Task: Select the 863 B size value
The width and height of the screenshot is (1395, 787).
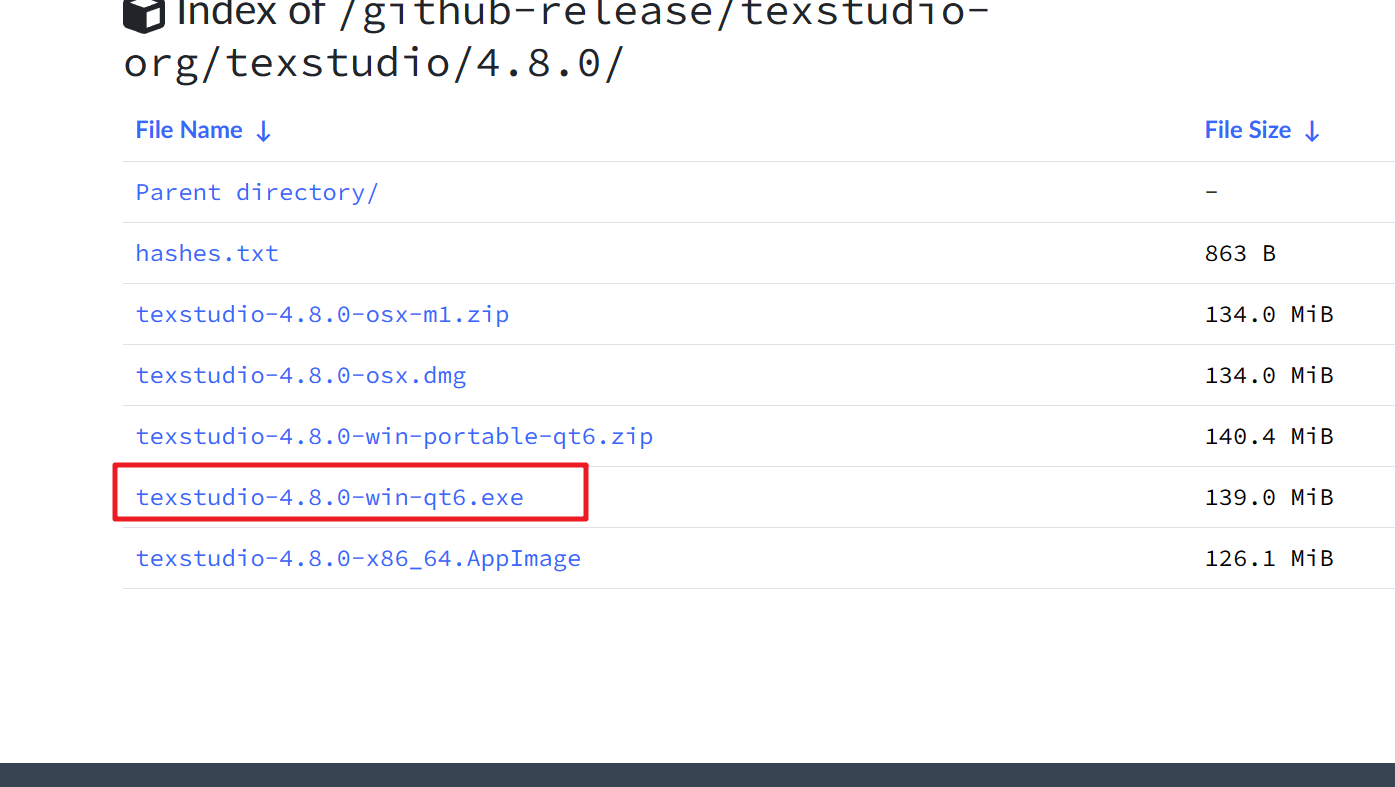Action: (x=1240, y=253)
